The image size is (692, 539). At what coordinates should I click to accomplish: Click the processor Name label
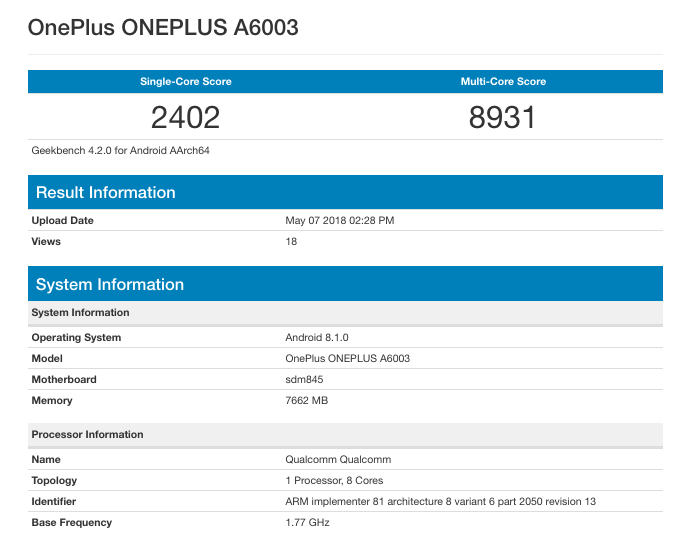(x=46, y=459)
